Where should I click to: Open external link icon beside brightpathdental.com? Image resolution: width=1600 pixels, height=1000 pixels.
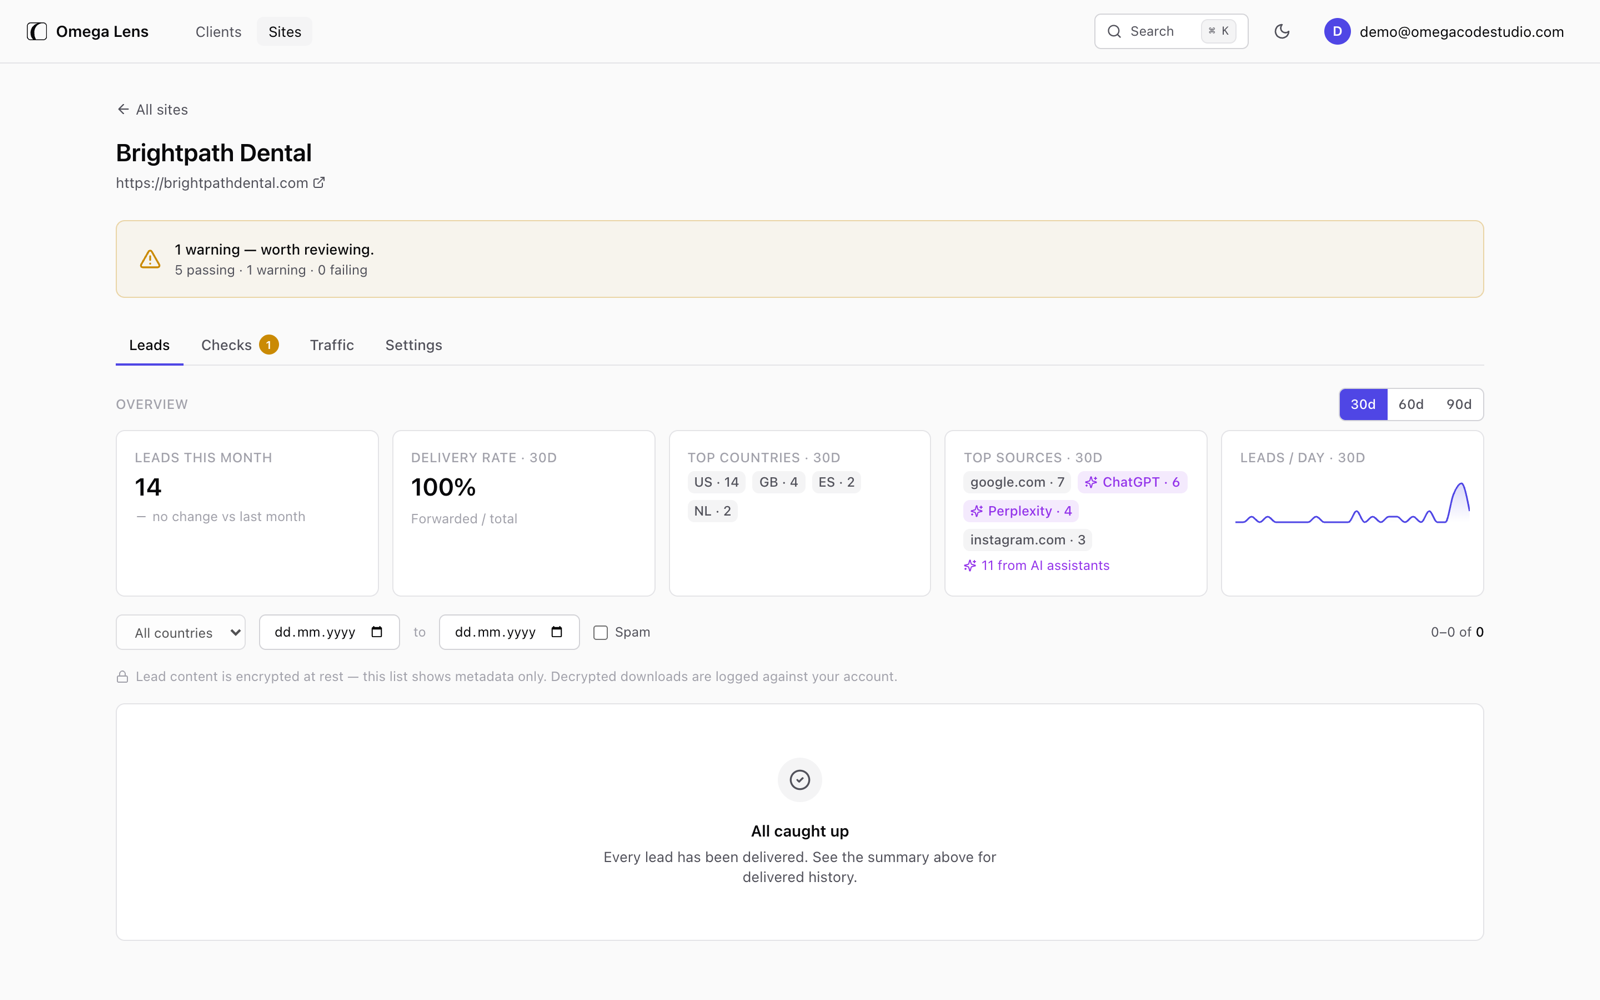[319, 183]
